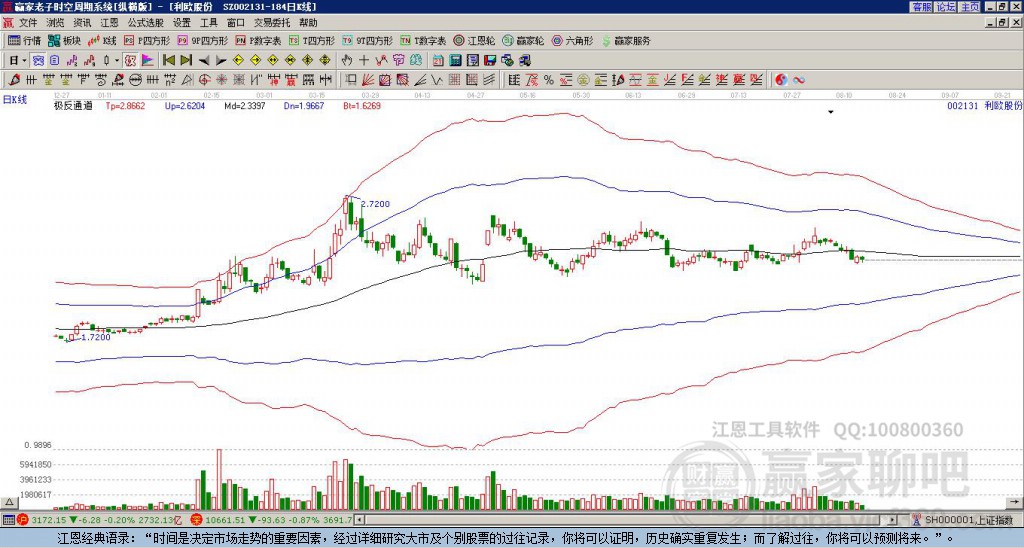This screenshot has height=548, width=1024.
Task: Open the 公式选股 menu
Action: [146, 23]
